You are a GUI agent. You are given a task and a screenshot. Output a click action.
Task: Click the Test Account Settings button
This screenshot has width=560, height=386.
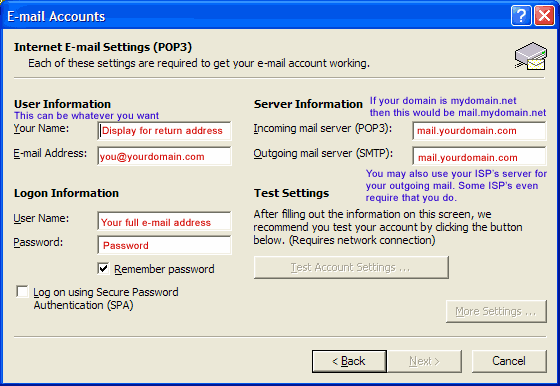point(351,267)
